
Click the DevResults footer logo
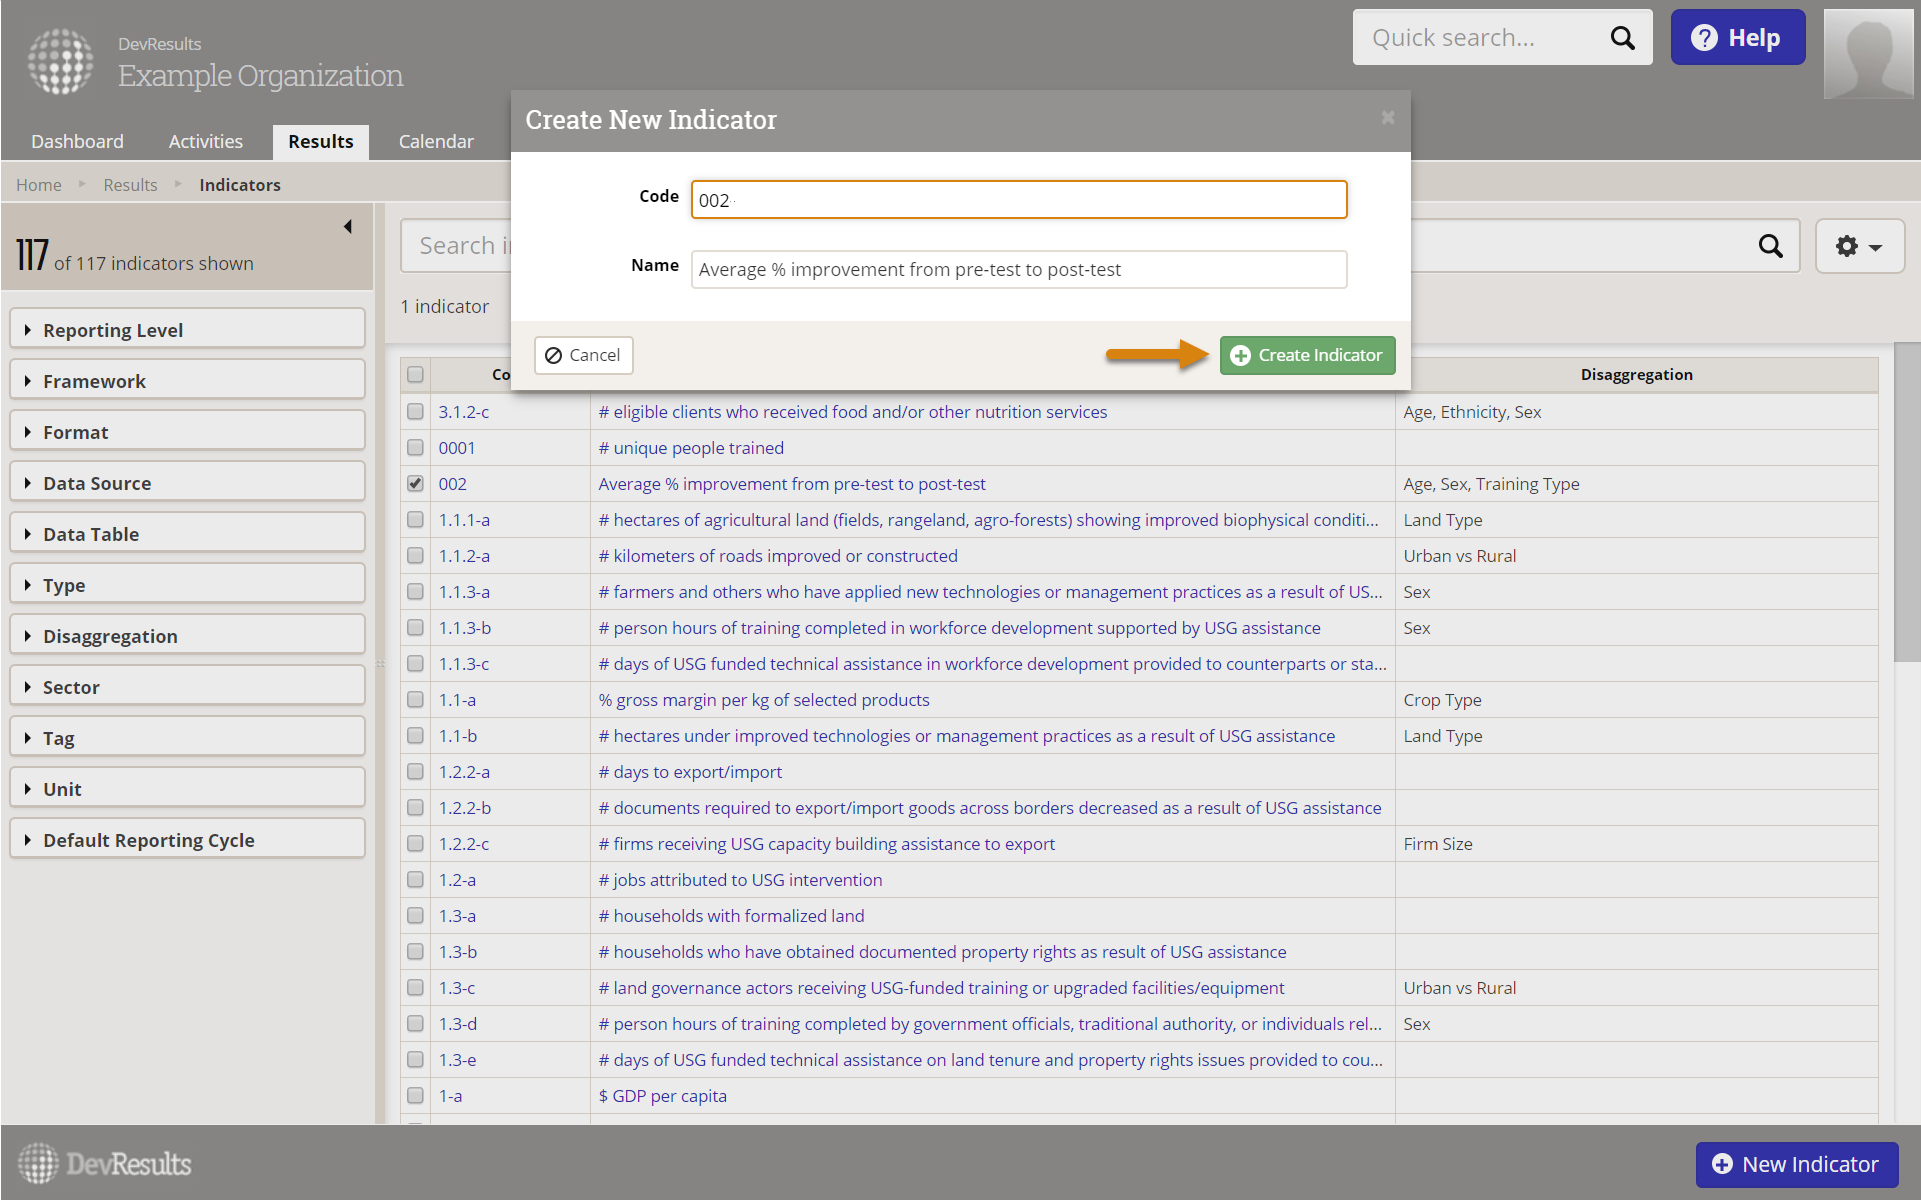pyautogui.click(x=105, y=1163)
